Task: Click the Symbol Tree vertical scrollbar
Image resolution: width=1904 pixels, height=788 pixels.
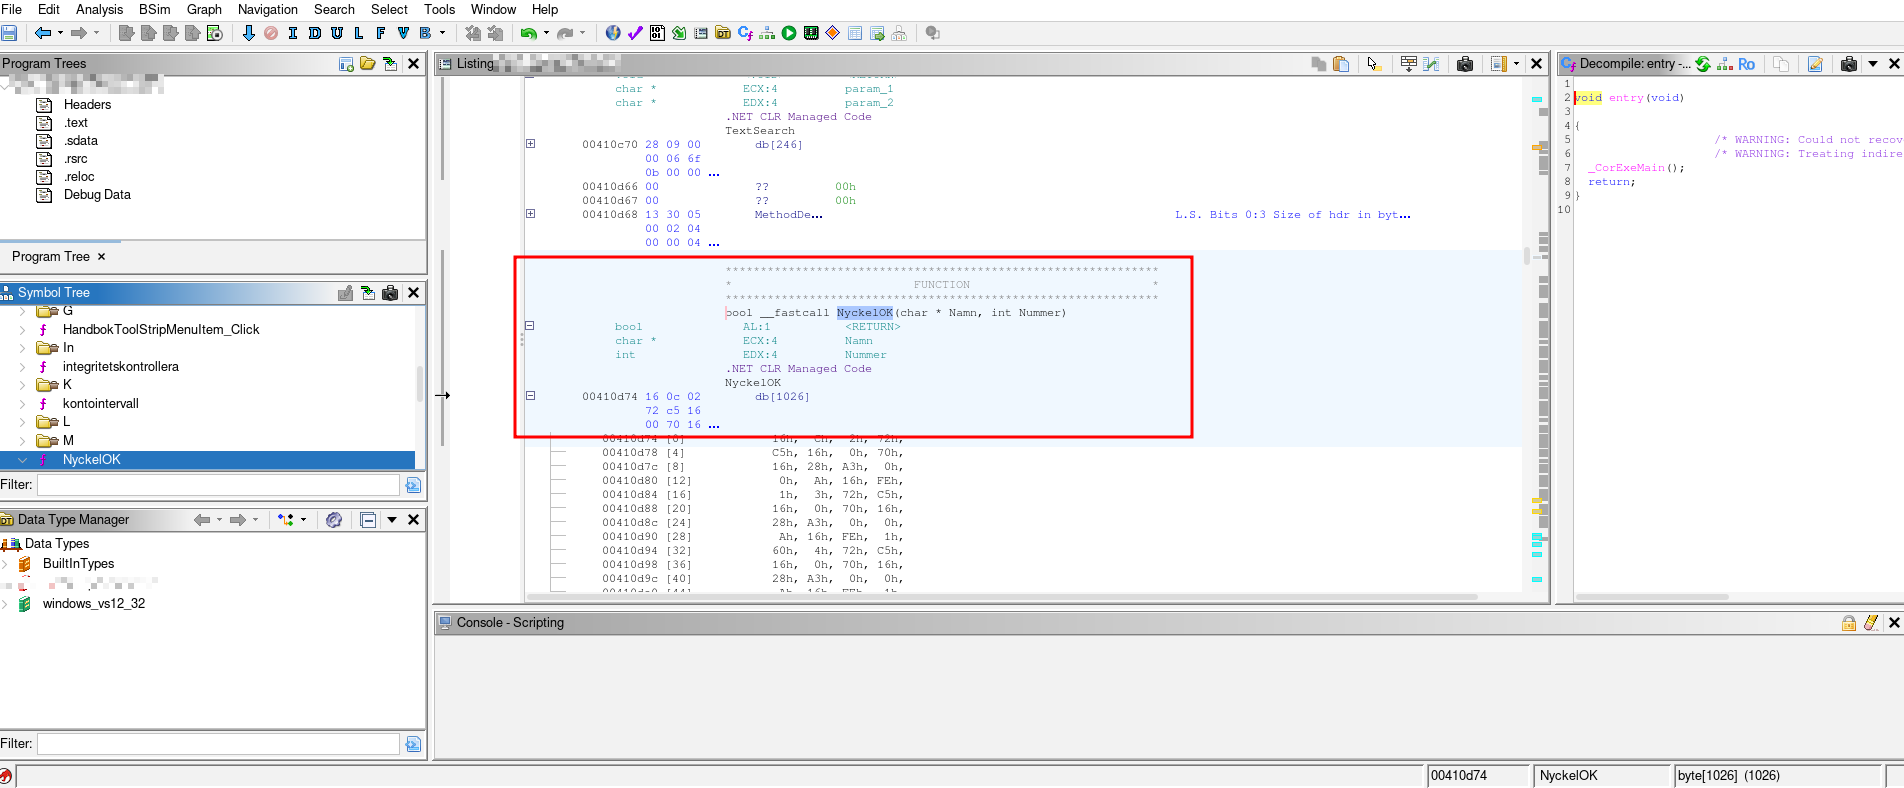Action: click(420, 382)
